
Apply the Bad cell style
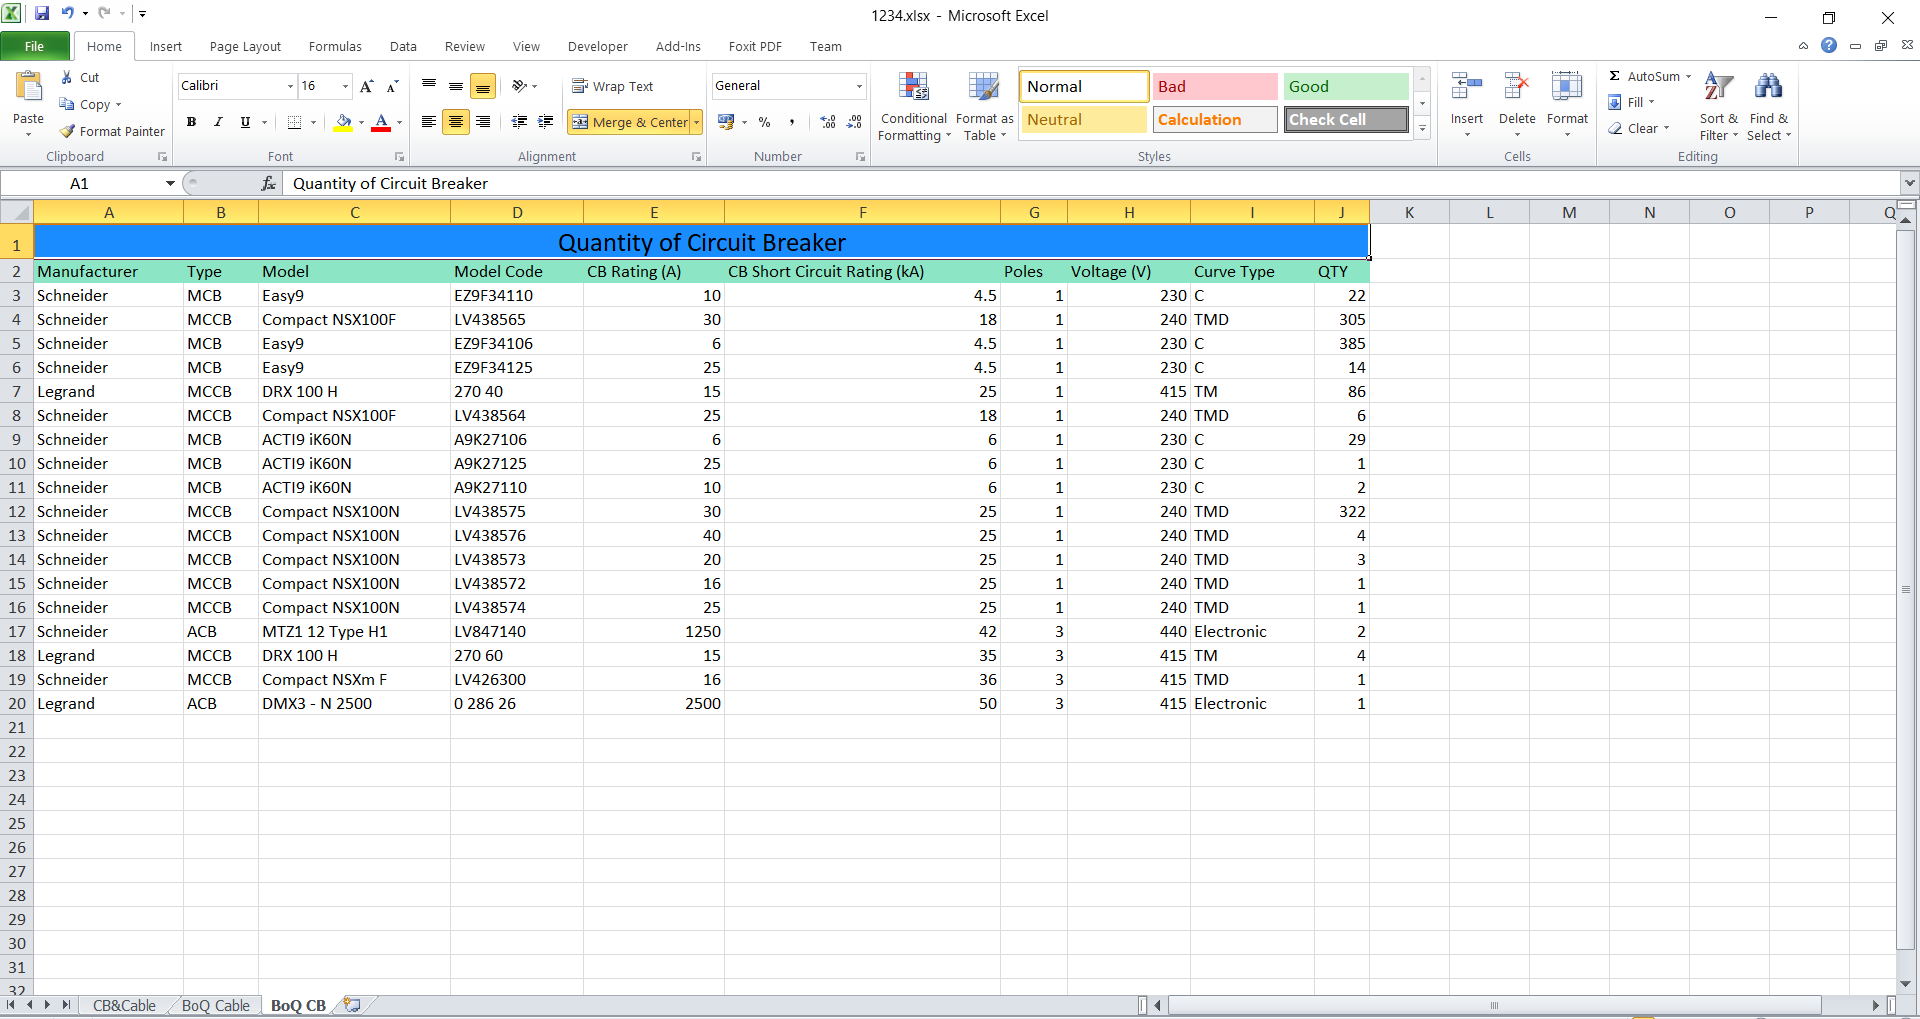pos(1214,86)
